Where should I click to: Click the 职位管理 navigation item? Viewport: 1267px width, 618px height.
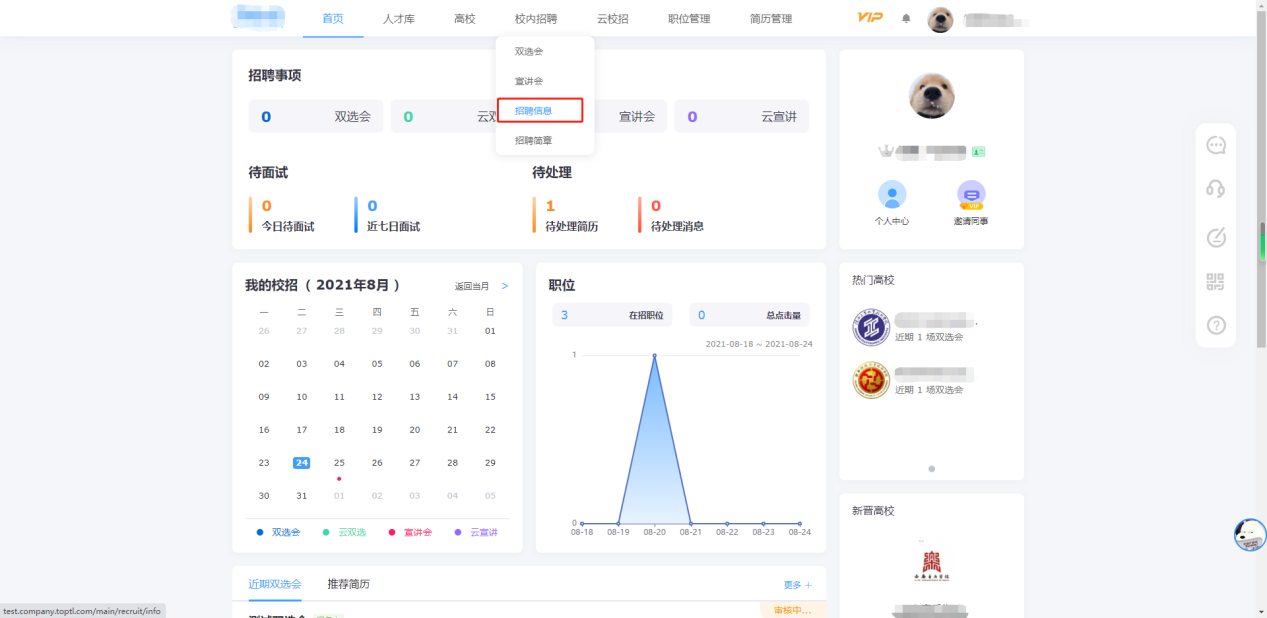click(689, 19)
